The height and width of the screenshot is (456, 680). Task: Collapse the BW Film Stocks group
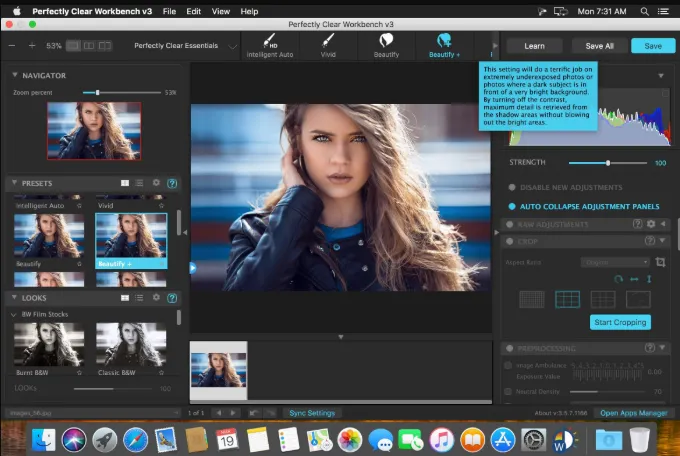[x=13, y=314]
